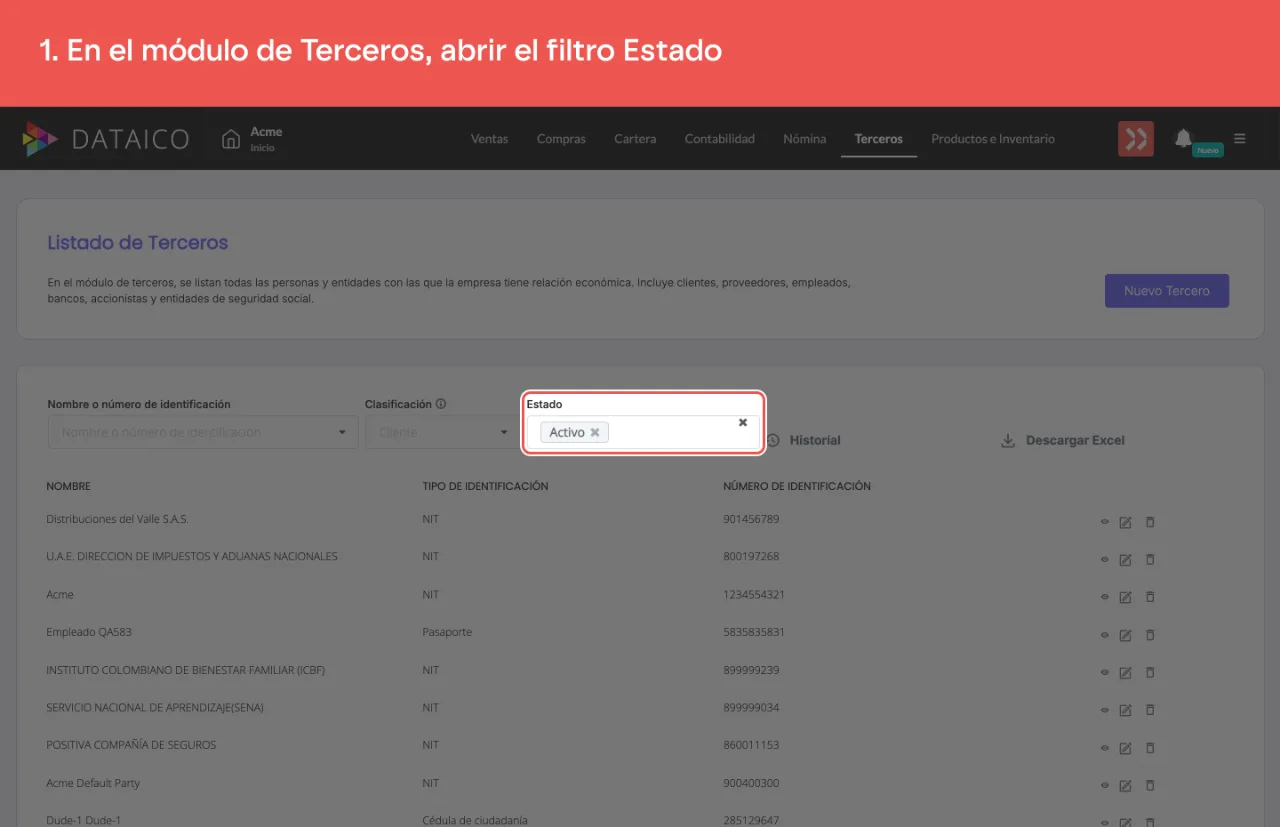This screenshot has height=827, width=1280.
Task: Edit the Empleado QA583 row
Action: click(x=1125, y=635)
